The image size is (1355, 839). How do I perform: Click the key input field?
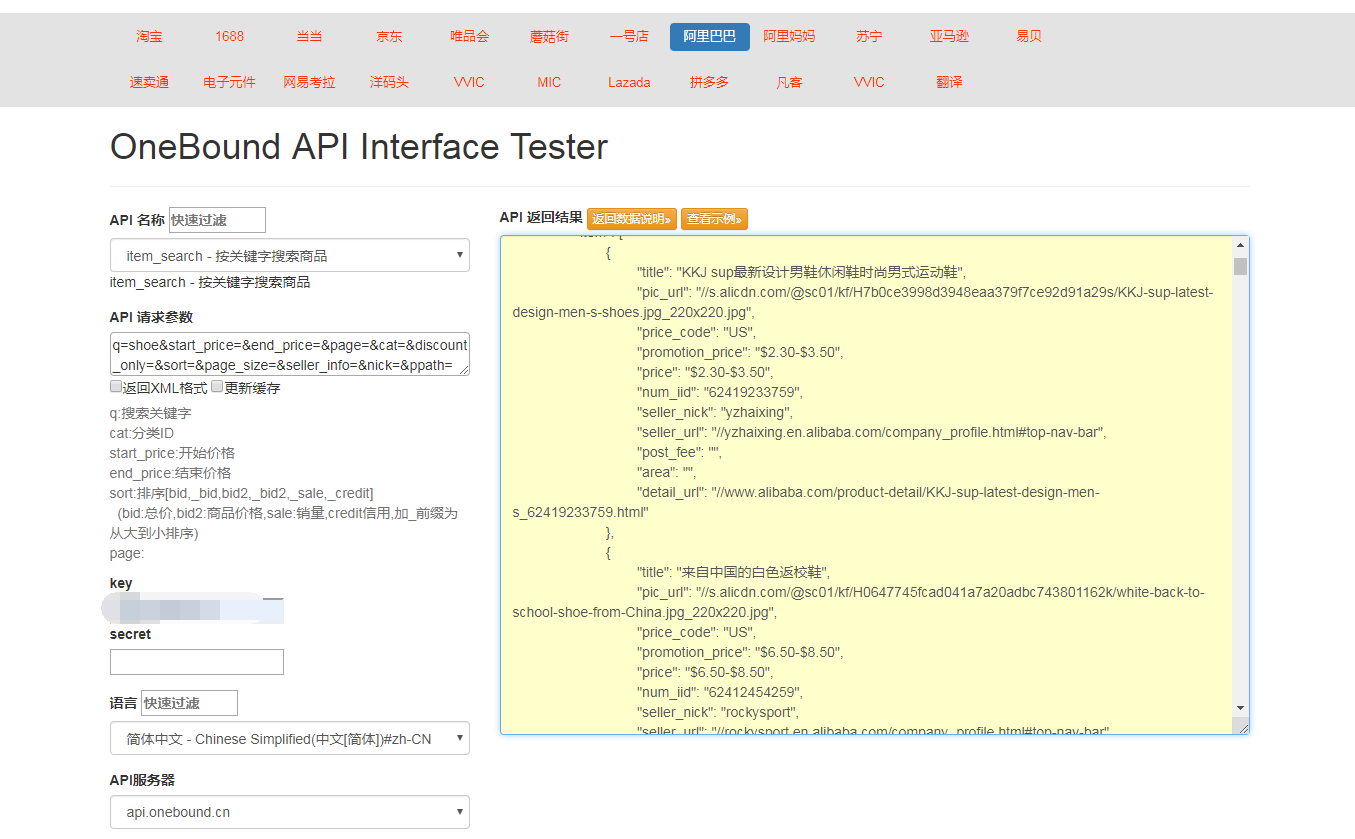197,610
